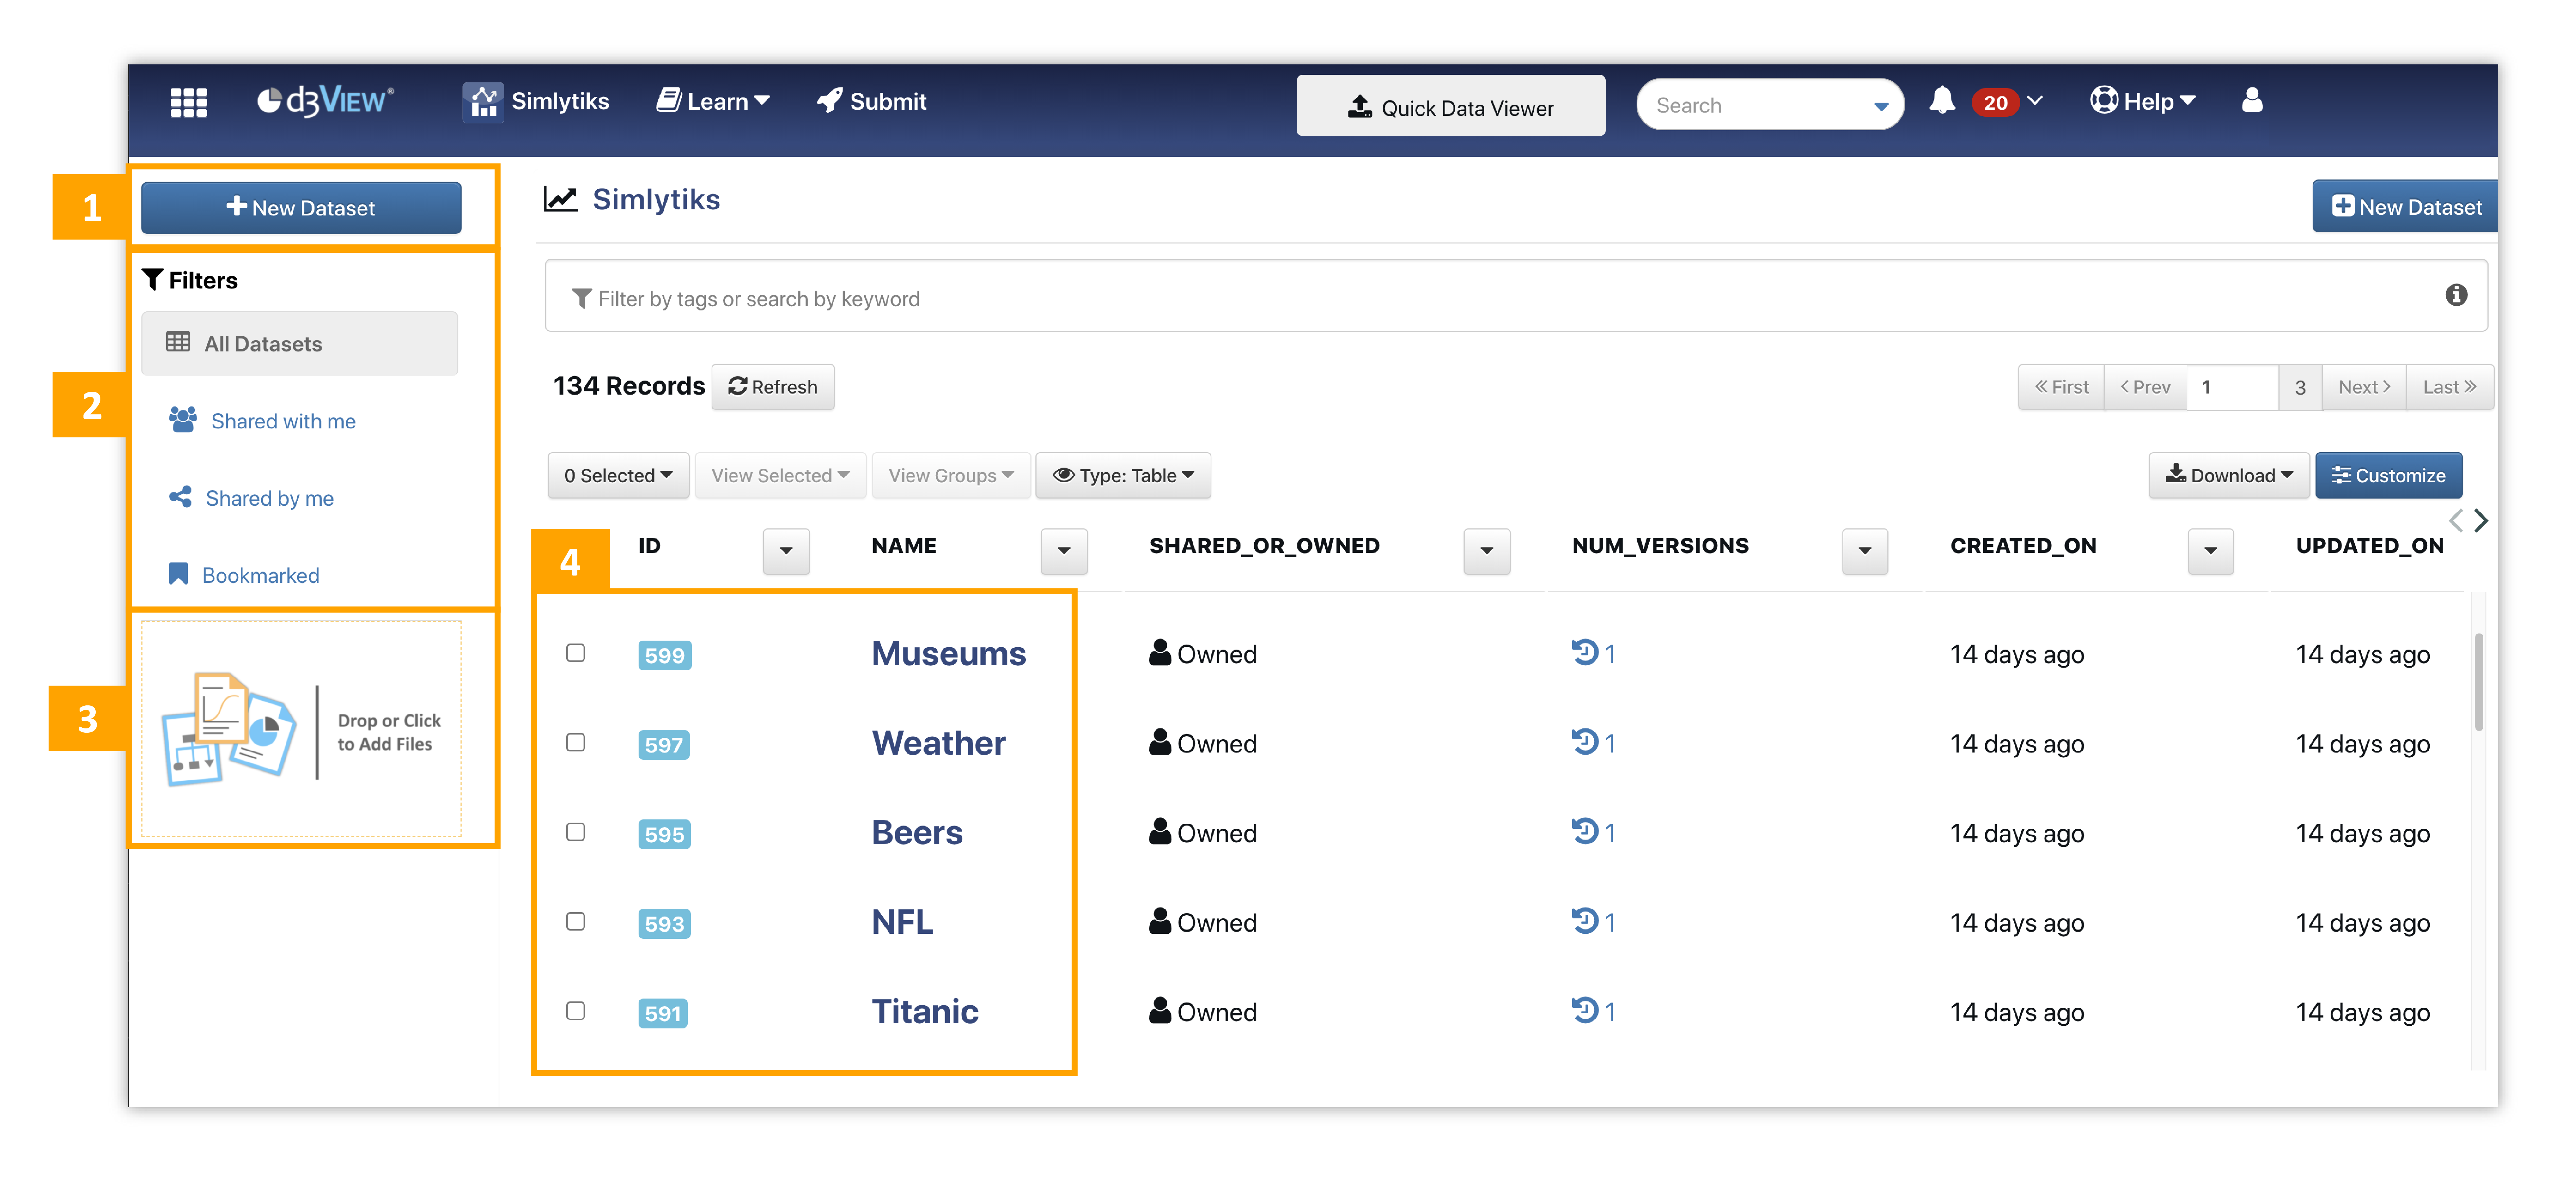Click ID badge 597
The image size is (2576, 1182).
[664, 745]
